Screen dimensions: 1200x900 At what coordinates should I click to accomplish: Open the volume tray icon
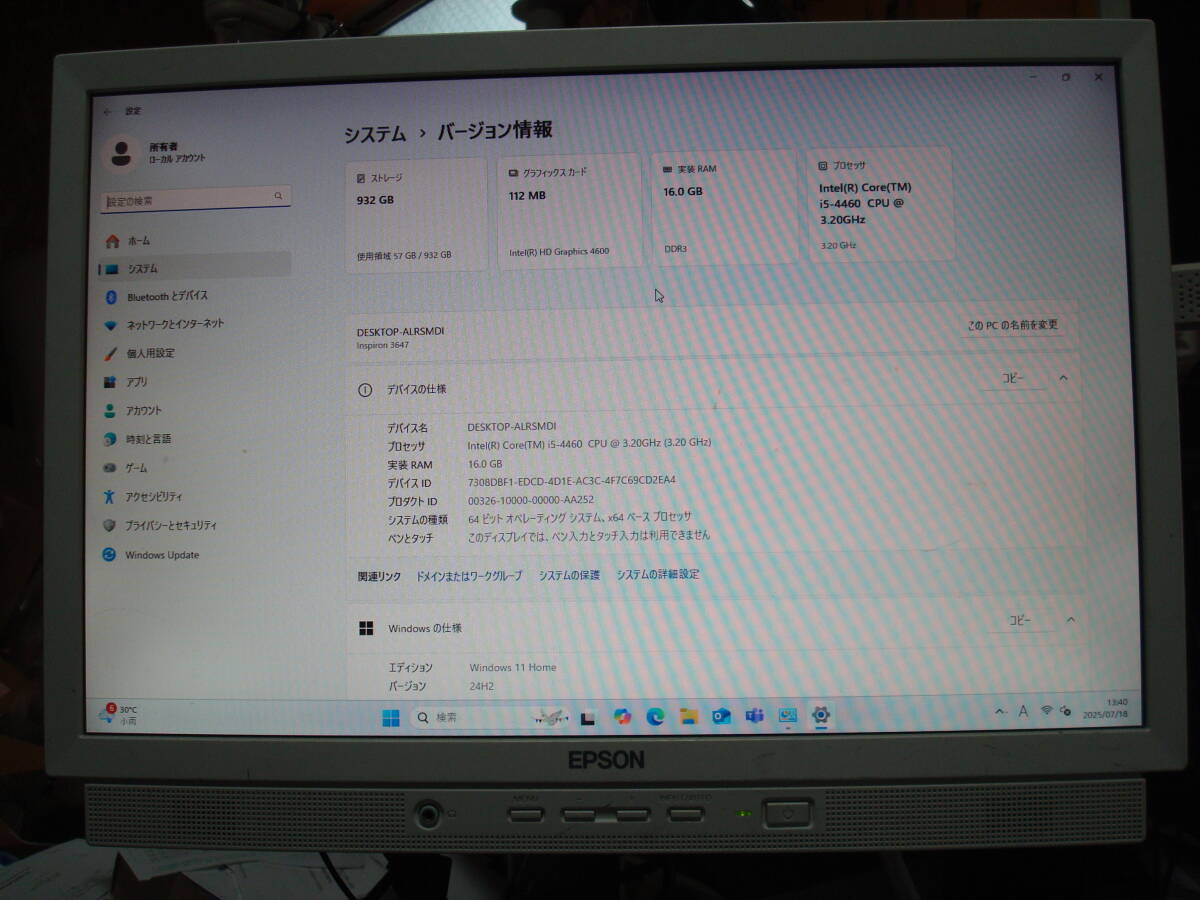[1065, 711]
